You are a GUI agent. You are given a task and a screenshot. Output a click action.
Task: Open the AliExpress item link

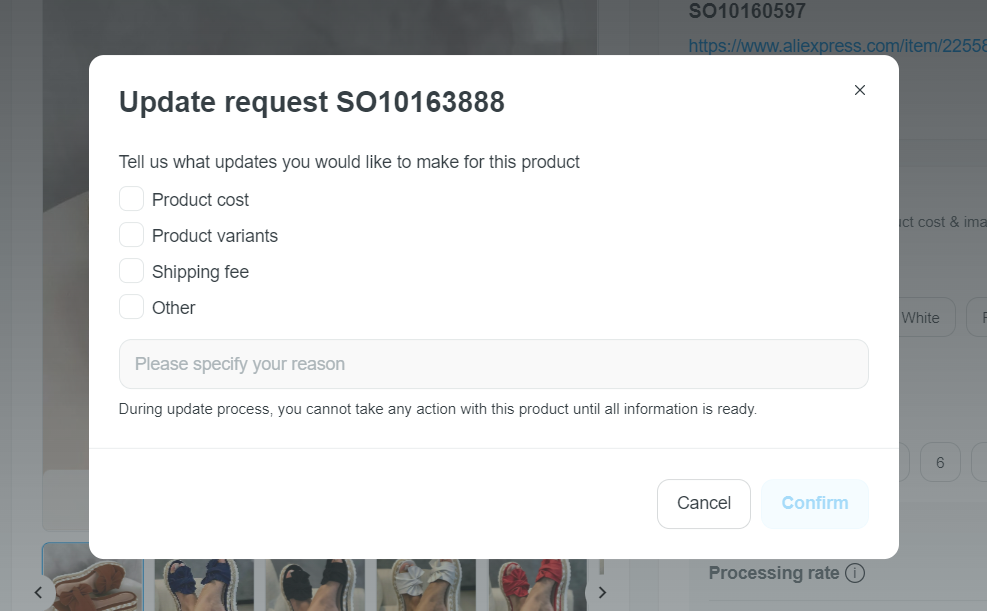(x=836, y=46)
